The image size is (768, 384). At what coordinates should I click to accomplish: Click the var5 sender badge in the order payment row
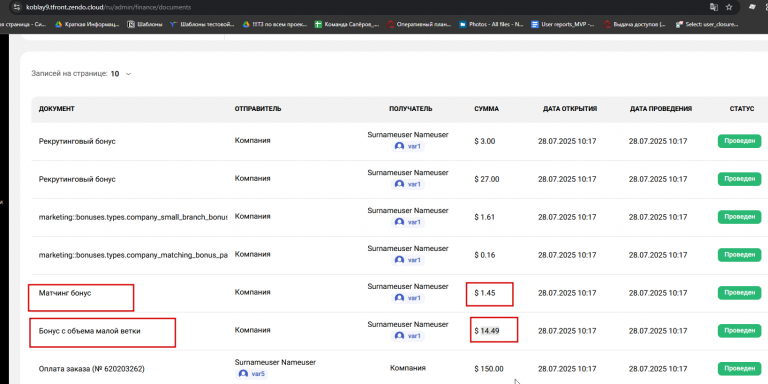tap(251, 374)
